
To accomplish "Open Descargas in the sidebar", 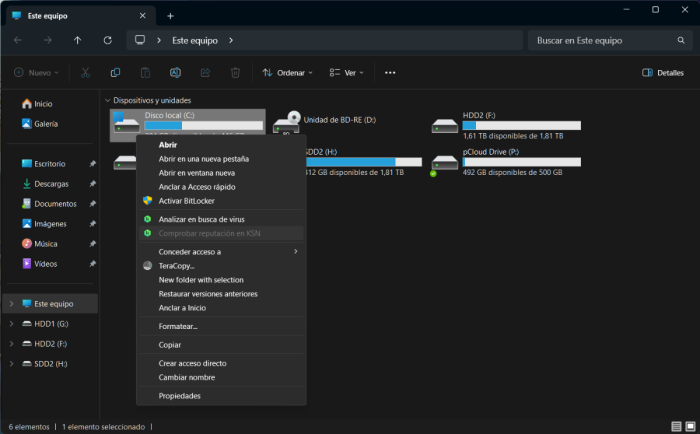I will pos(50,184).
